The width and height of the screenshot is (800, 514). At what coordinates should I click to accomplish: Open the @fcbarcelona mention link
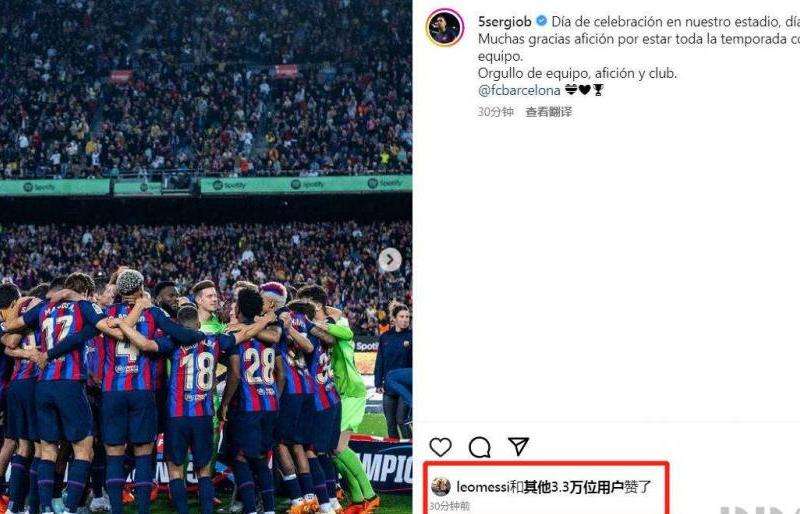tap(519, 90)
